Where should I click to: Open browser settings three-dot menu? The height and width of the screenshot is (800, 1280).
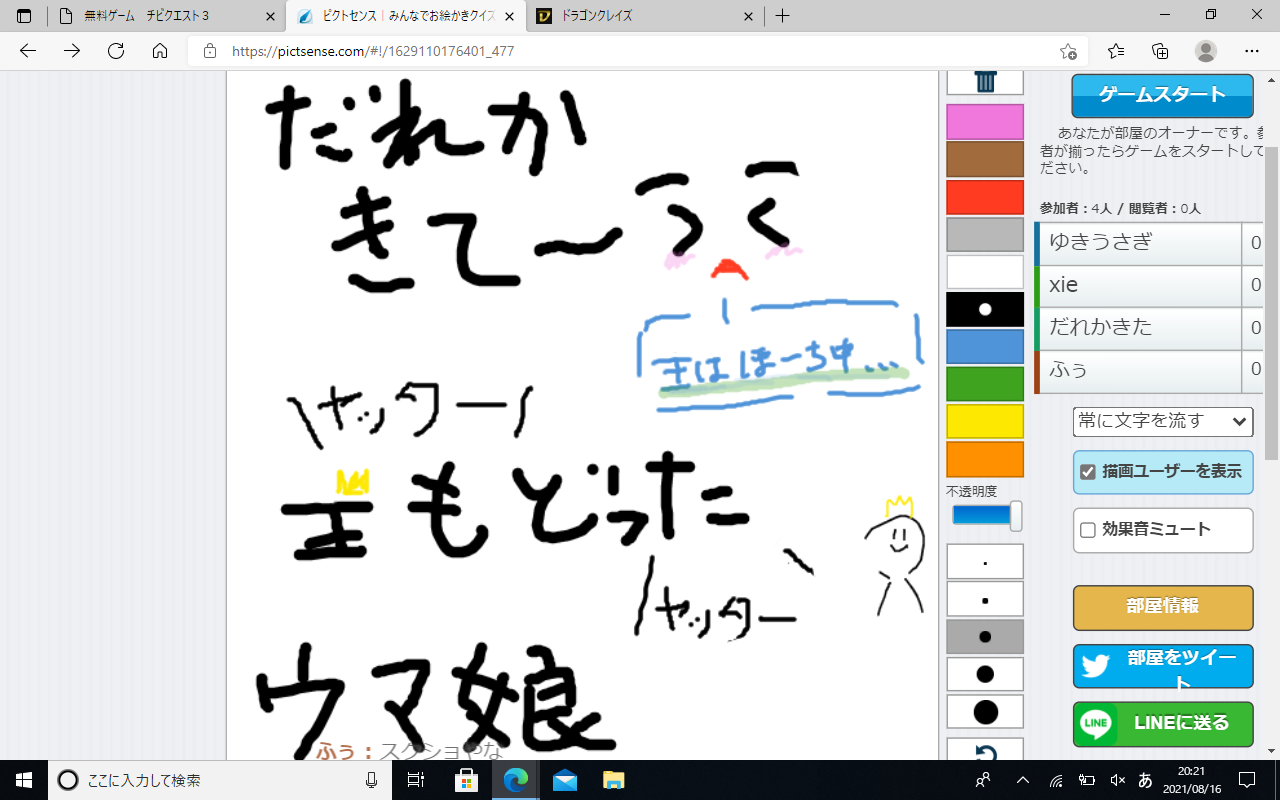pos(1252,51)
